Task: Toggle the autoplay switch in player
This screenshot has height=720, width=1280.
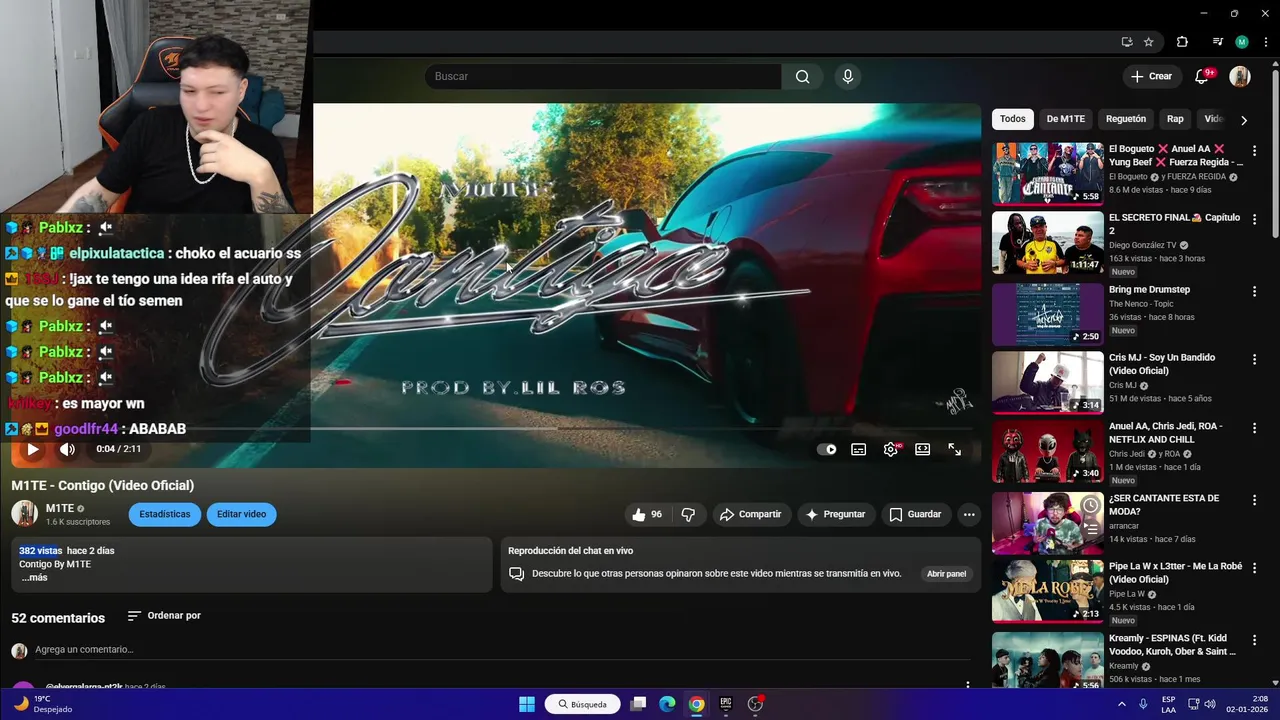Action: (x=827, y=450)
